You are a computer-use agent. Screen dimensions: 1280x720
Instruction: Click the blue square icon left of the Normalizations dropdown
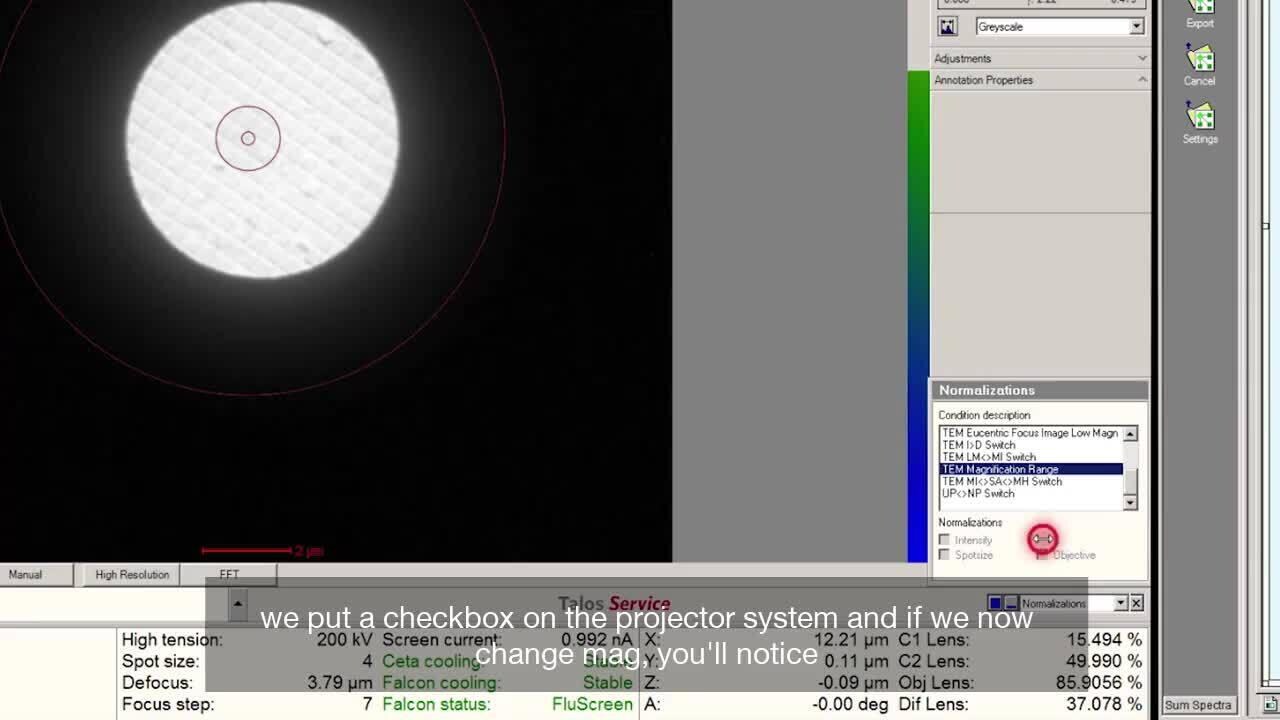coord(995,603)
